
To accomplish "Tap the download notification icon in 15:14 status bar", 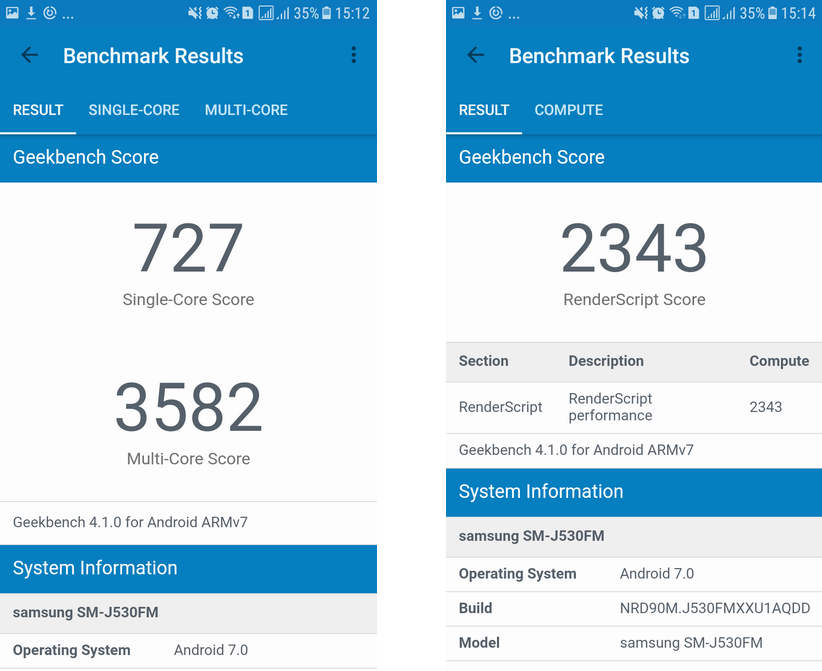I will point(477,14).
